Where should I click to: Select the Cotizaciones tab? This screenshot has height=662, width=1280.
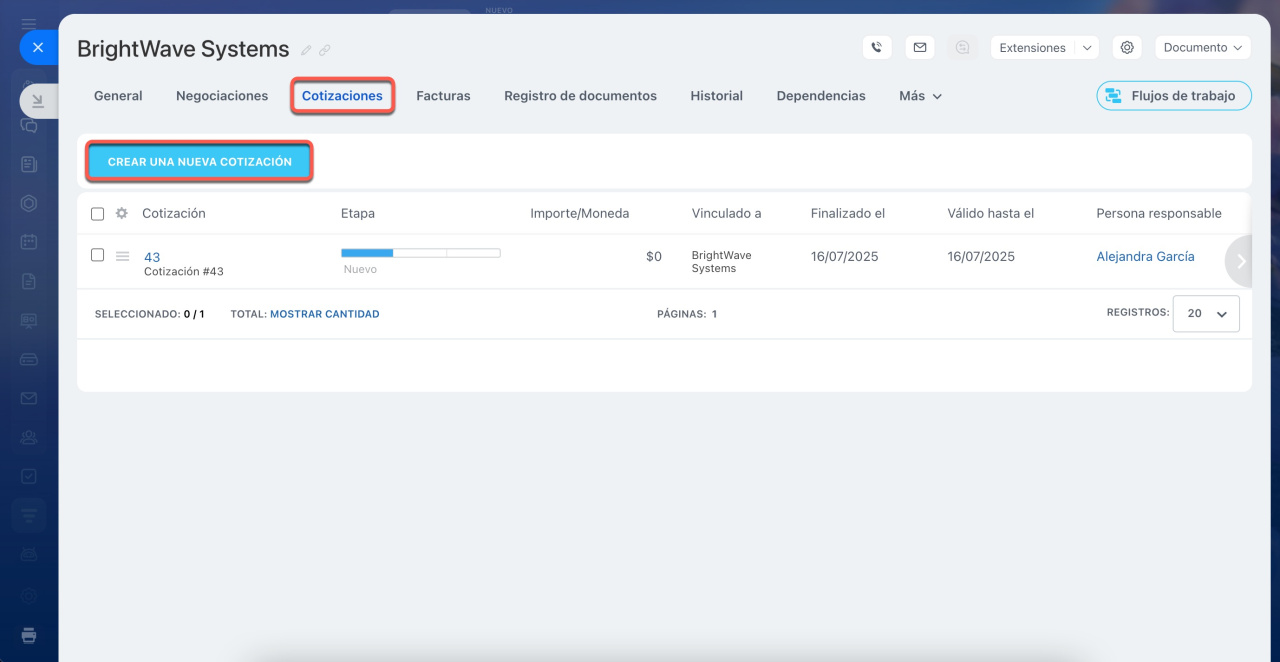(x=342, y=96)
